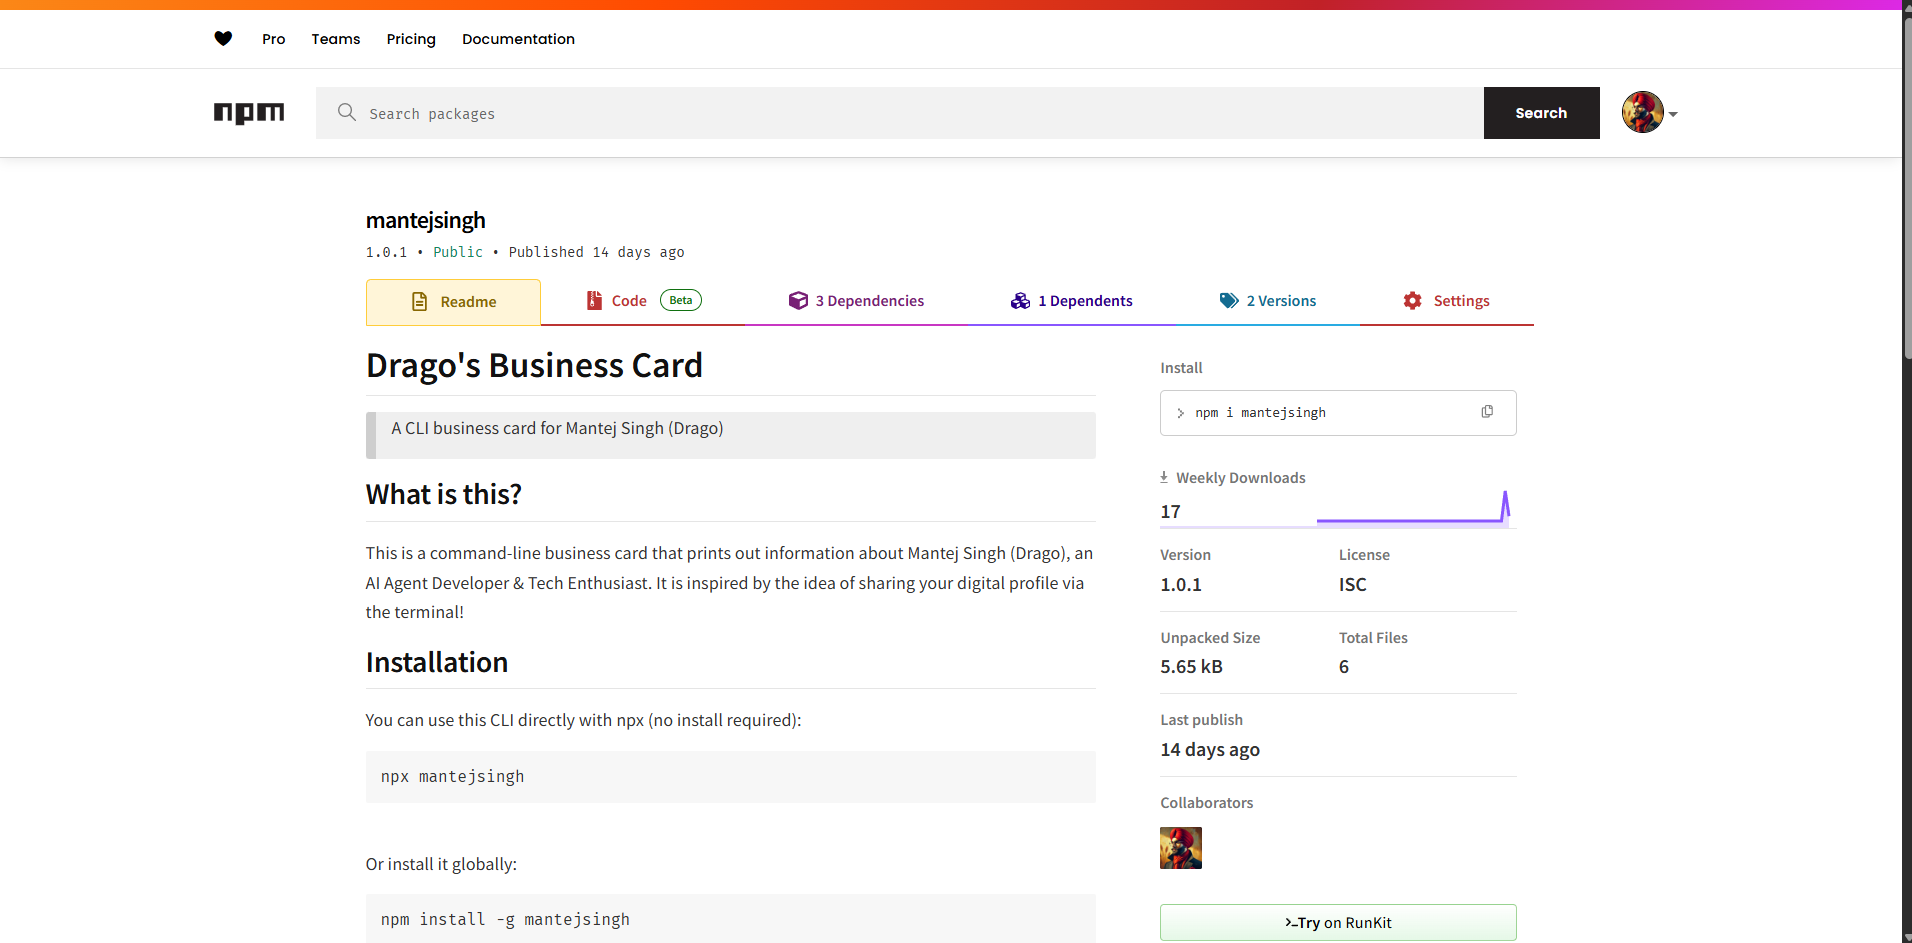
Task: Click the 'ISC' license value
Action: click(x=1352, y=585)
